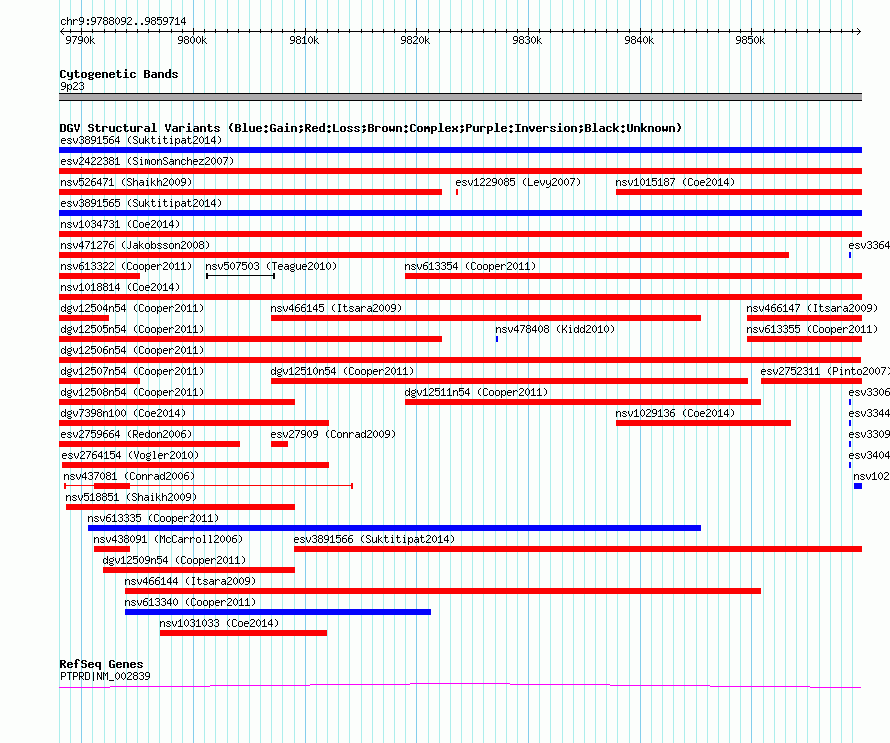Click the red nsv1031033 loss bar

(243, 633)
